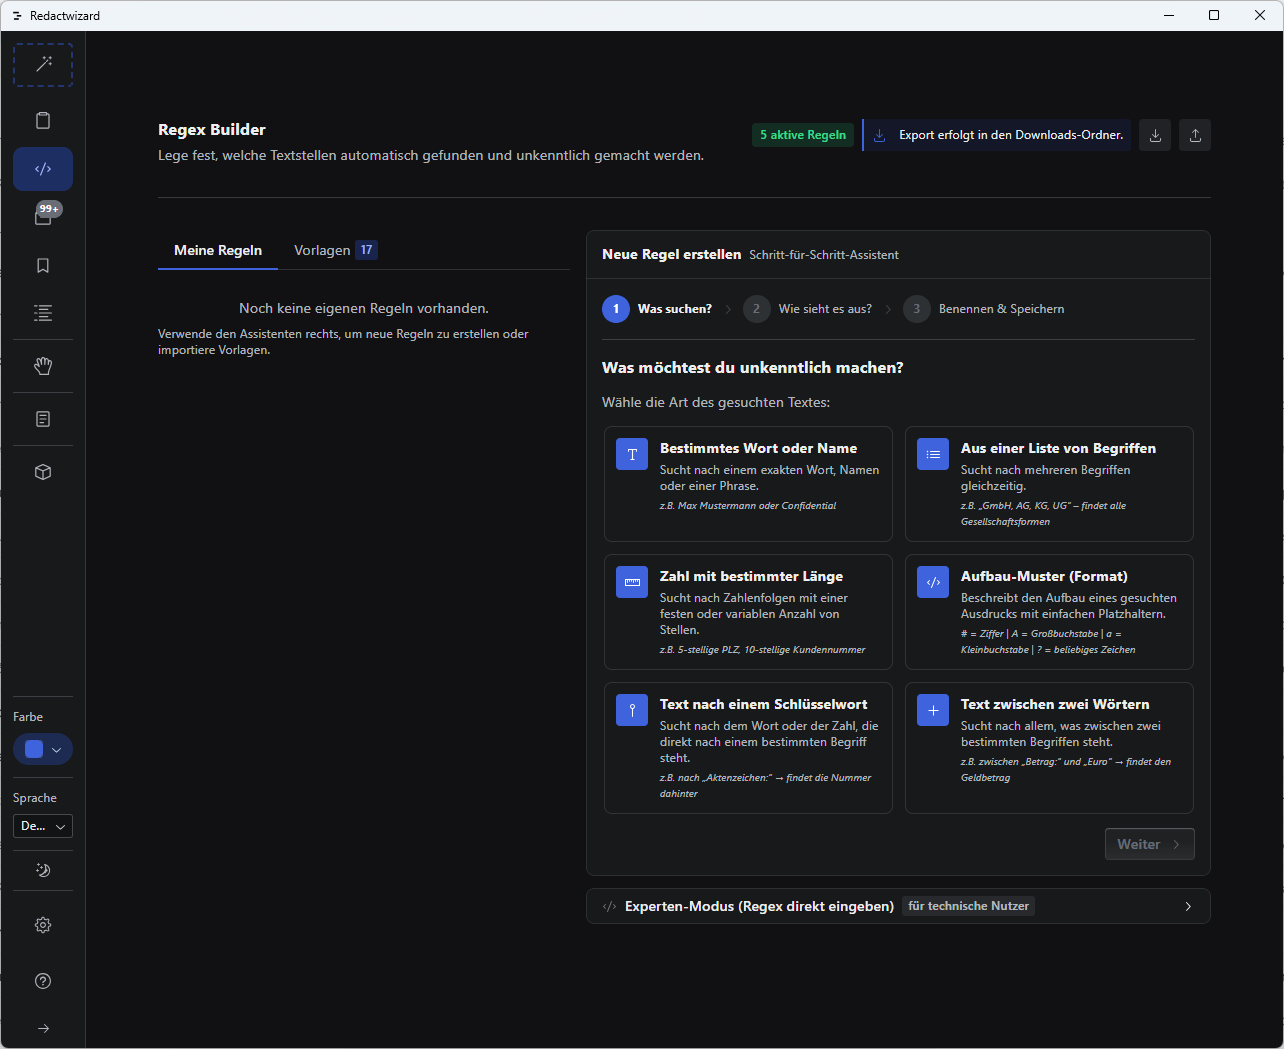The width and height of the screenshot is (1284, 1049).
Task: Choose Aufbau-Muster (Format) card
Action: [1049, 612]
